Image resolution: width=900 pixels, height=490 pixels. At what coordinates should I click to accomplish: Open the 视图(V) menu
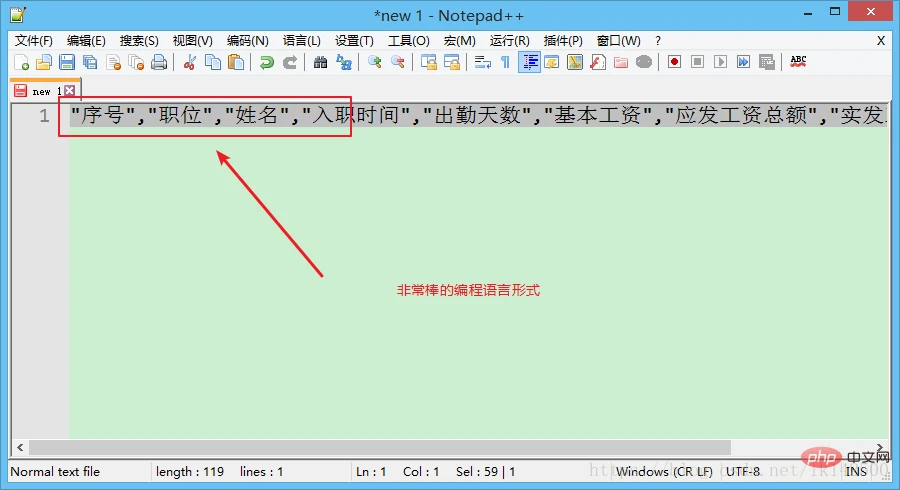pos(192,41)
